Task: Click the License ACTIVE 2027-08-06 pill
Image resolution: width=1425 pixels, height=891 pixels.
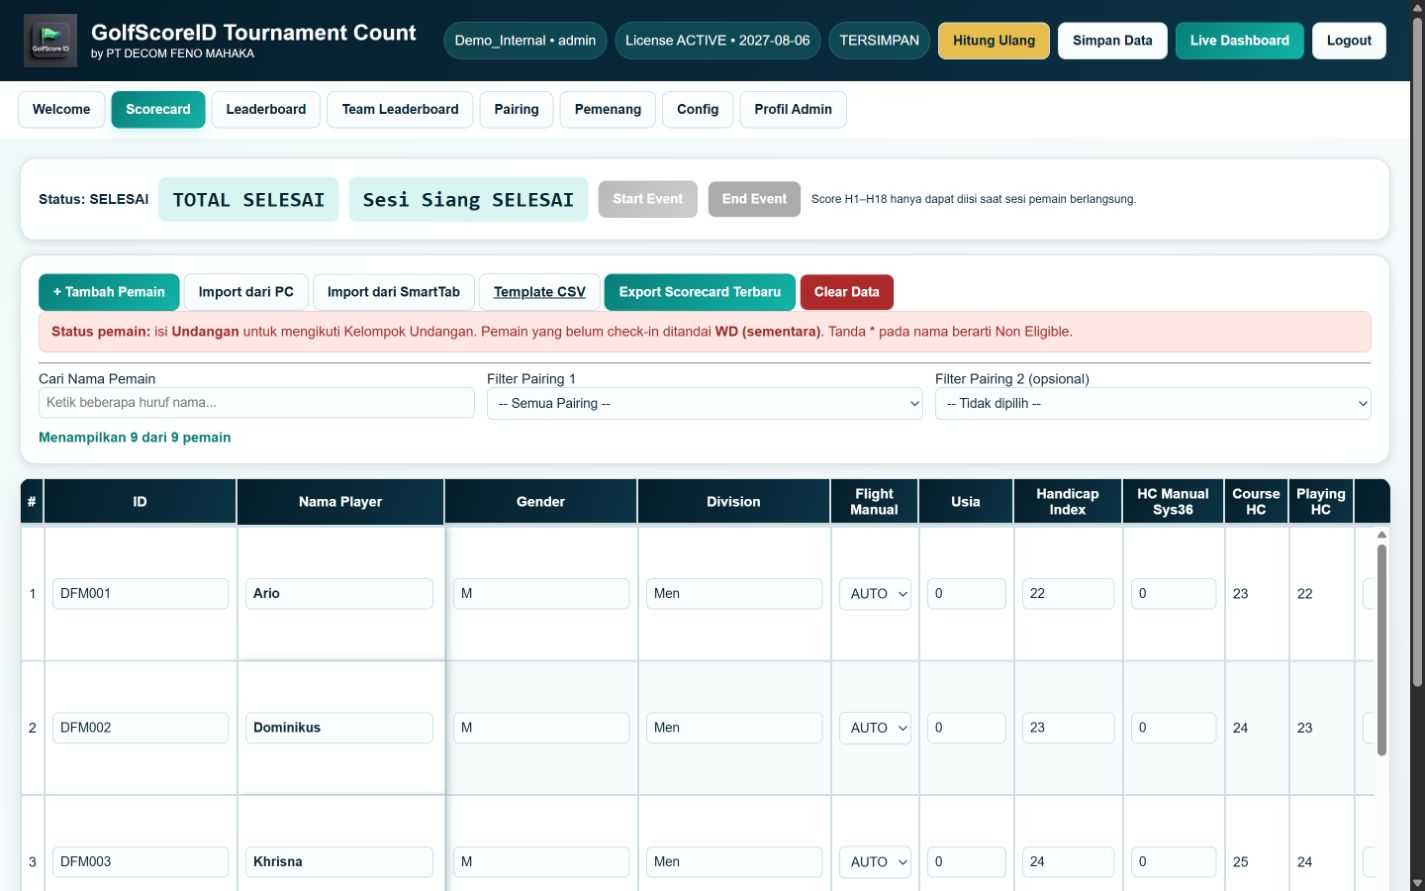Action: click(x=718, y=41)
